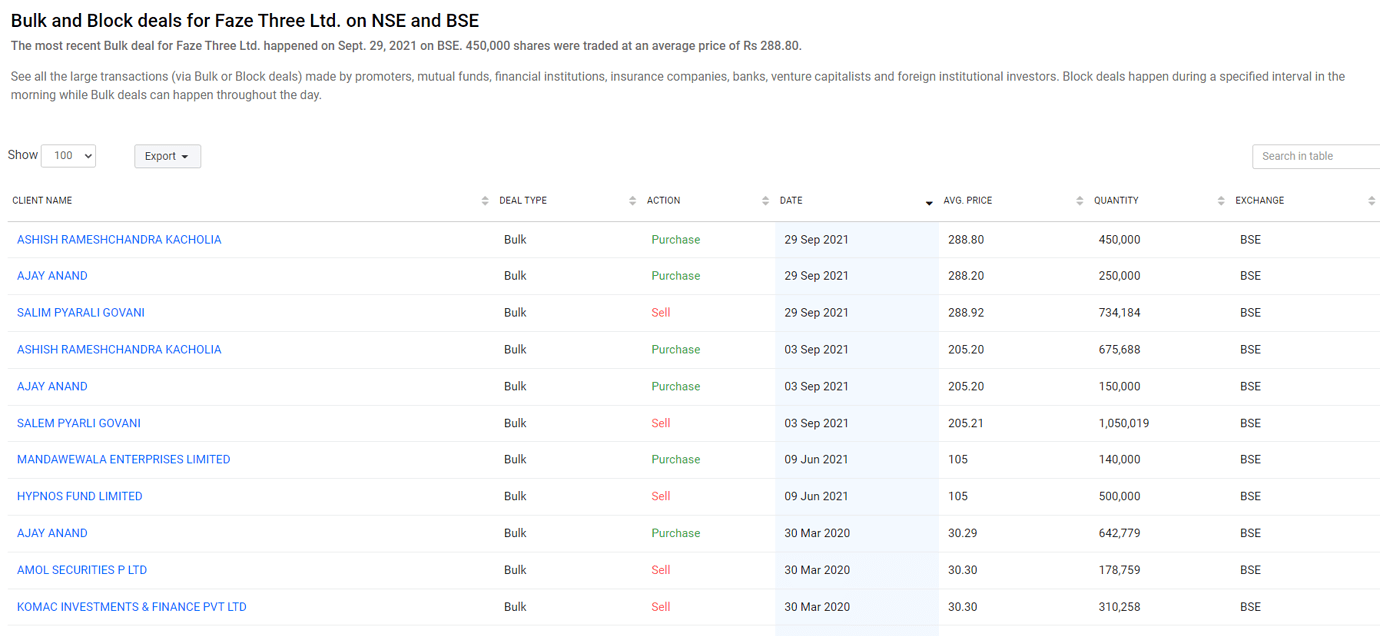Image resolution: width=1380 pixels, height=636 pixels.
Task: Click into the Search in table field
Action: (x=1315, y=156)
